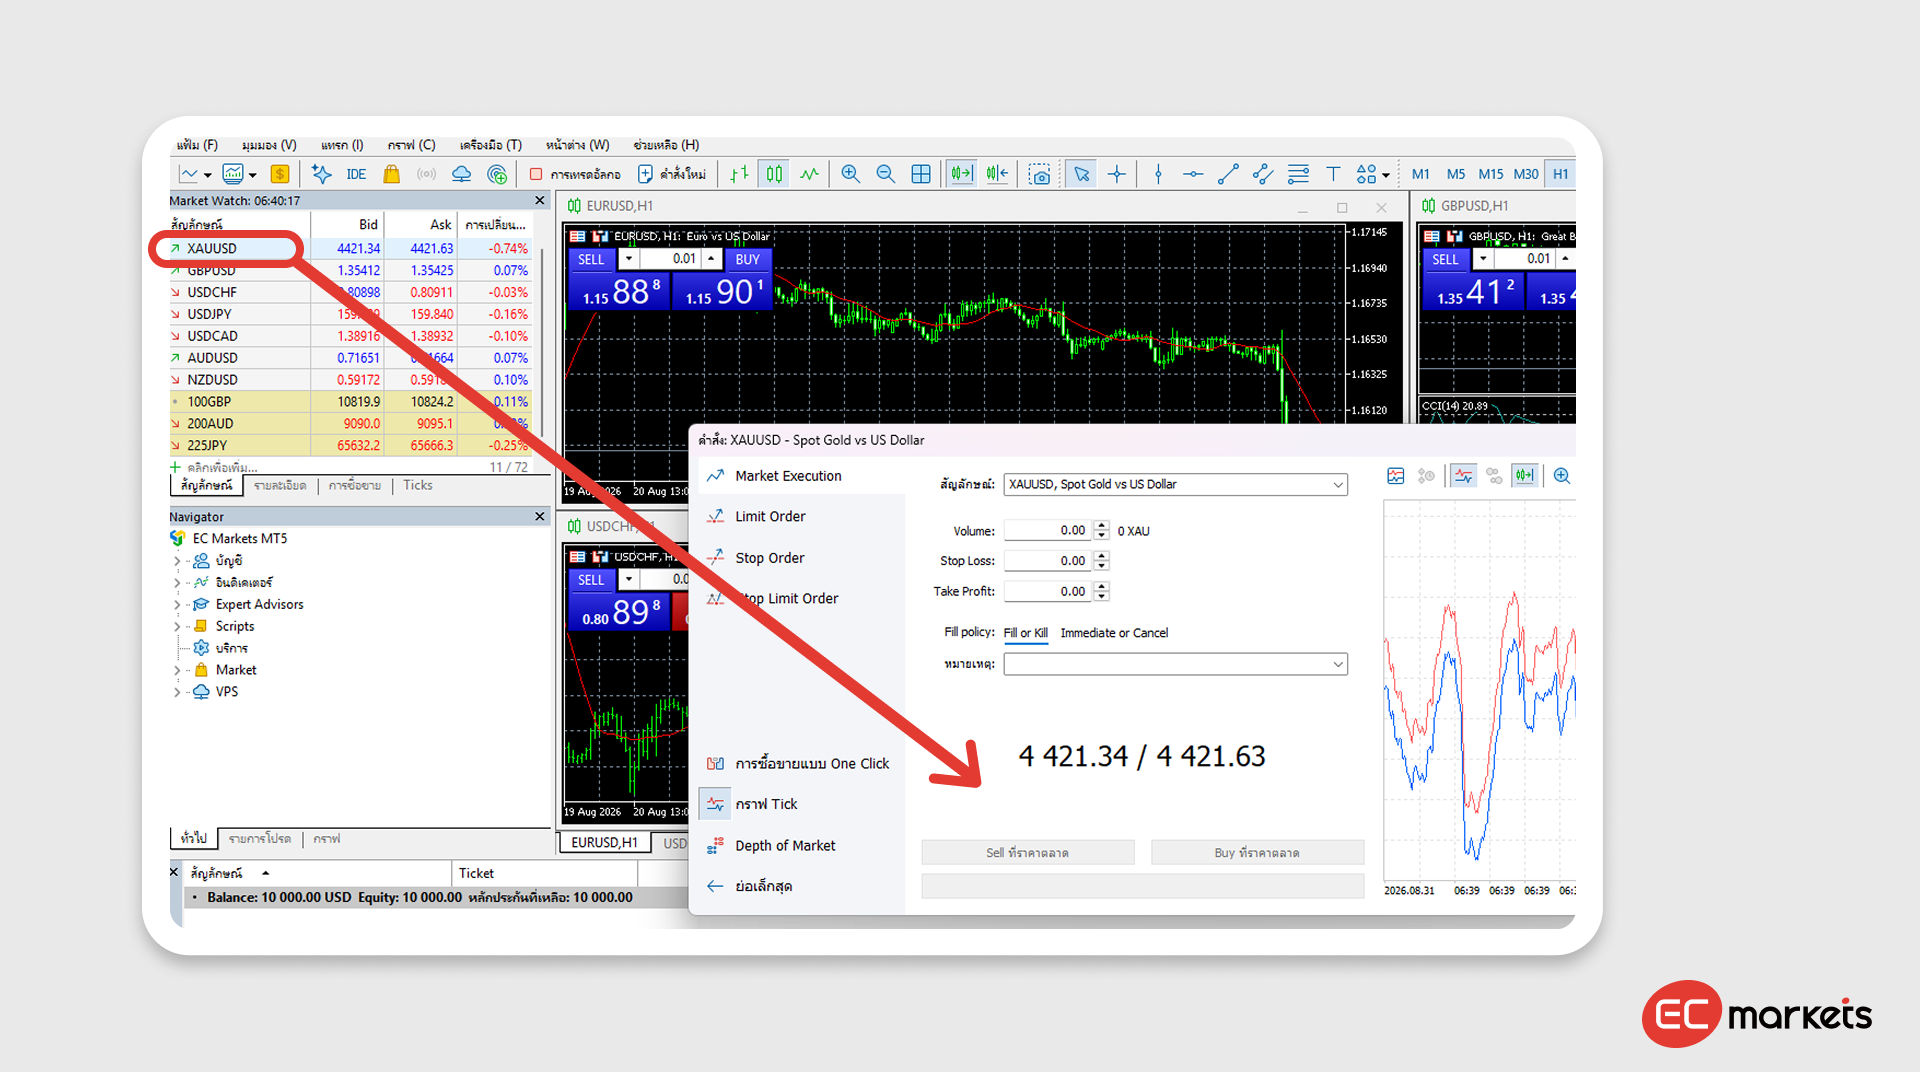
Task: Set timeframe to M30
Action: point(1526,174)
